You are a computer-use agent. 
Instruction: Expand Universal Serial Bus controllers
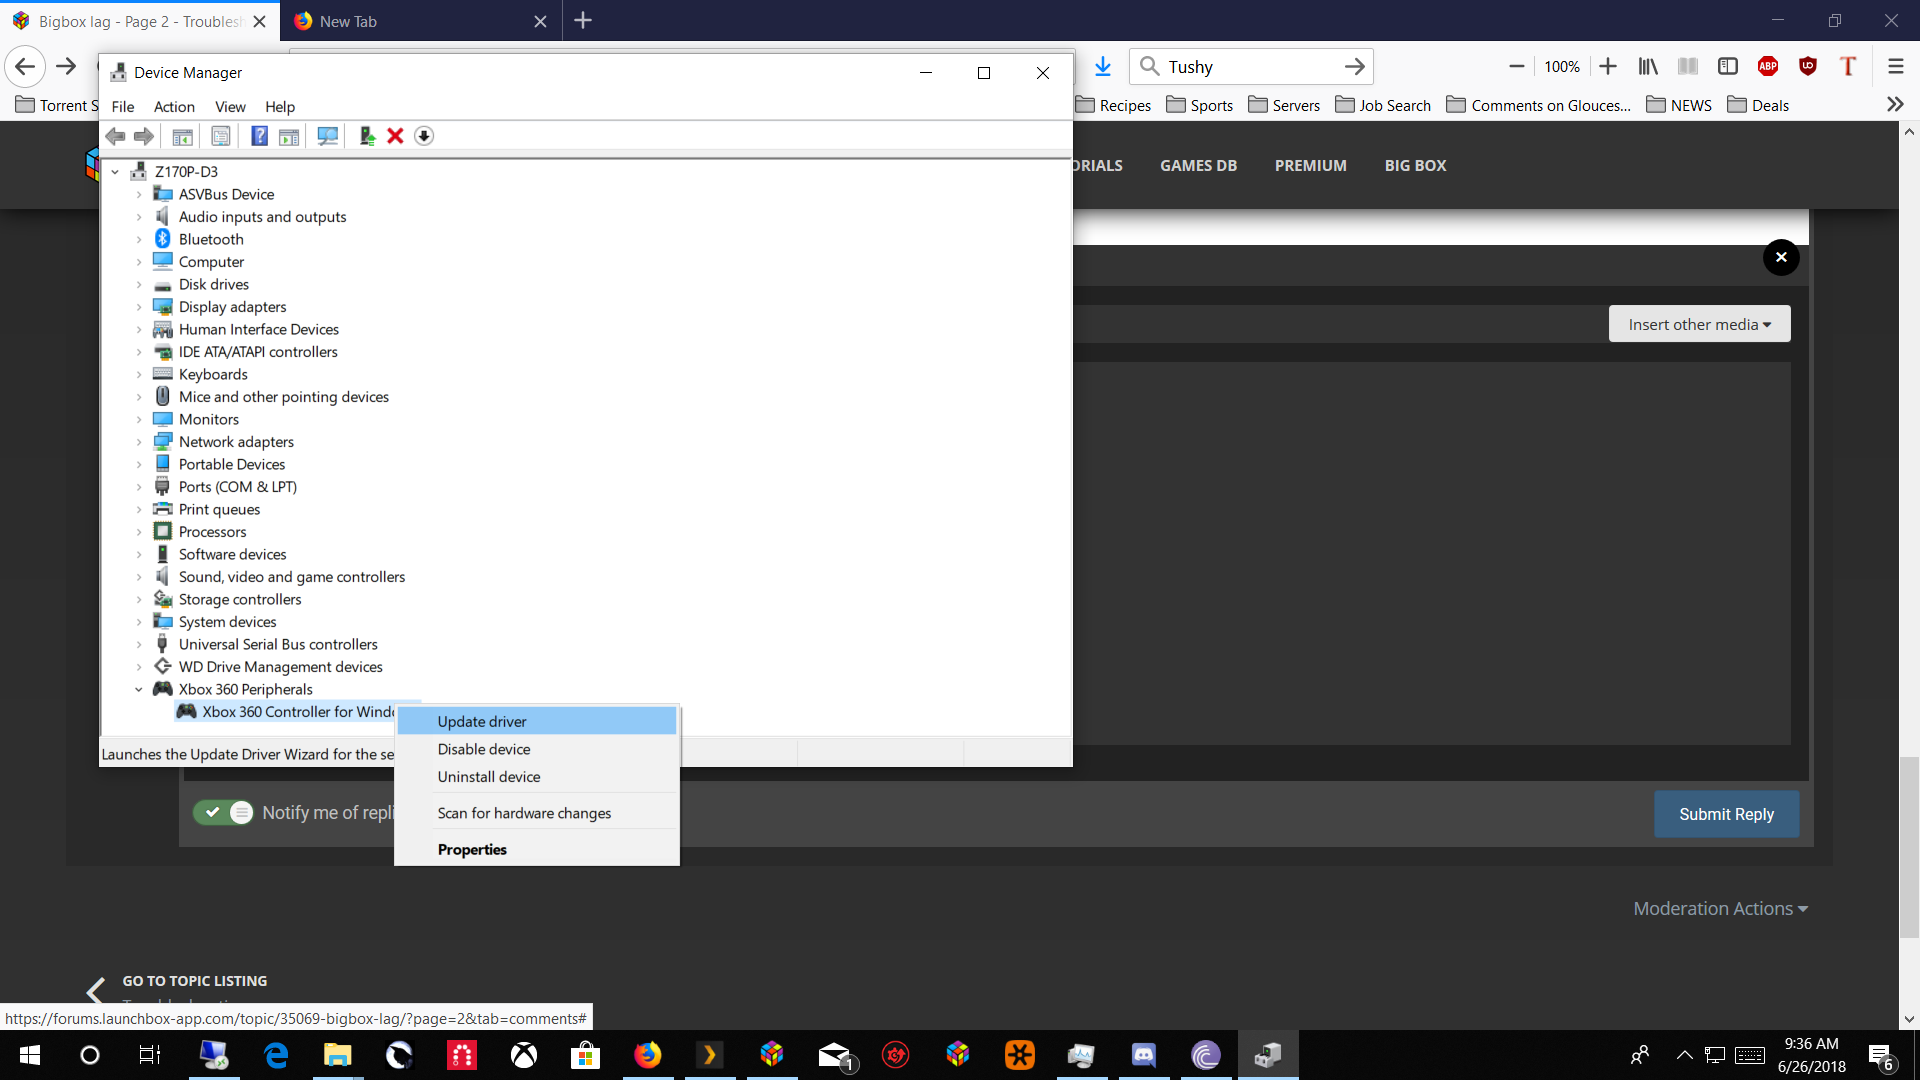139,644
